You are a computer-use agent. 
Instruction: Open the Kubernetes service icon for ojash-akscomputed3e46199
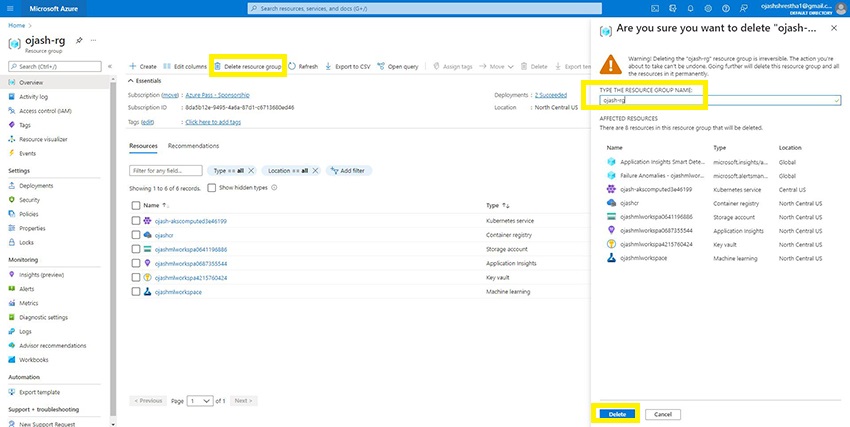pos(147,221)
